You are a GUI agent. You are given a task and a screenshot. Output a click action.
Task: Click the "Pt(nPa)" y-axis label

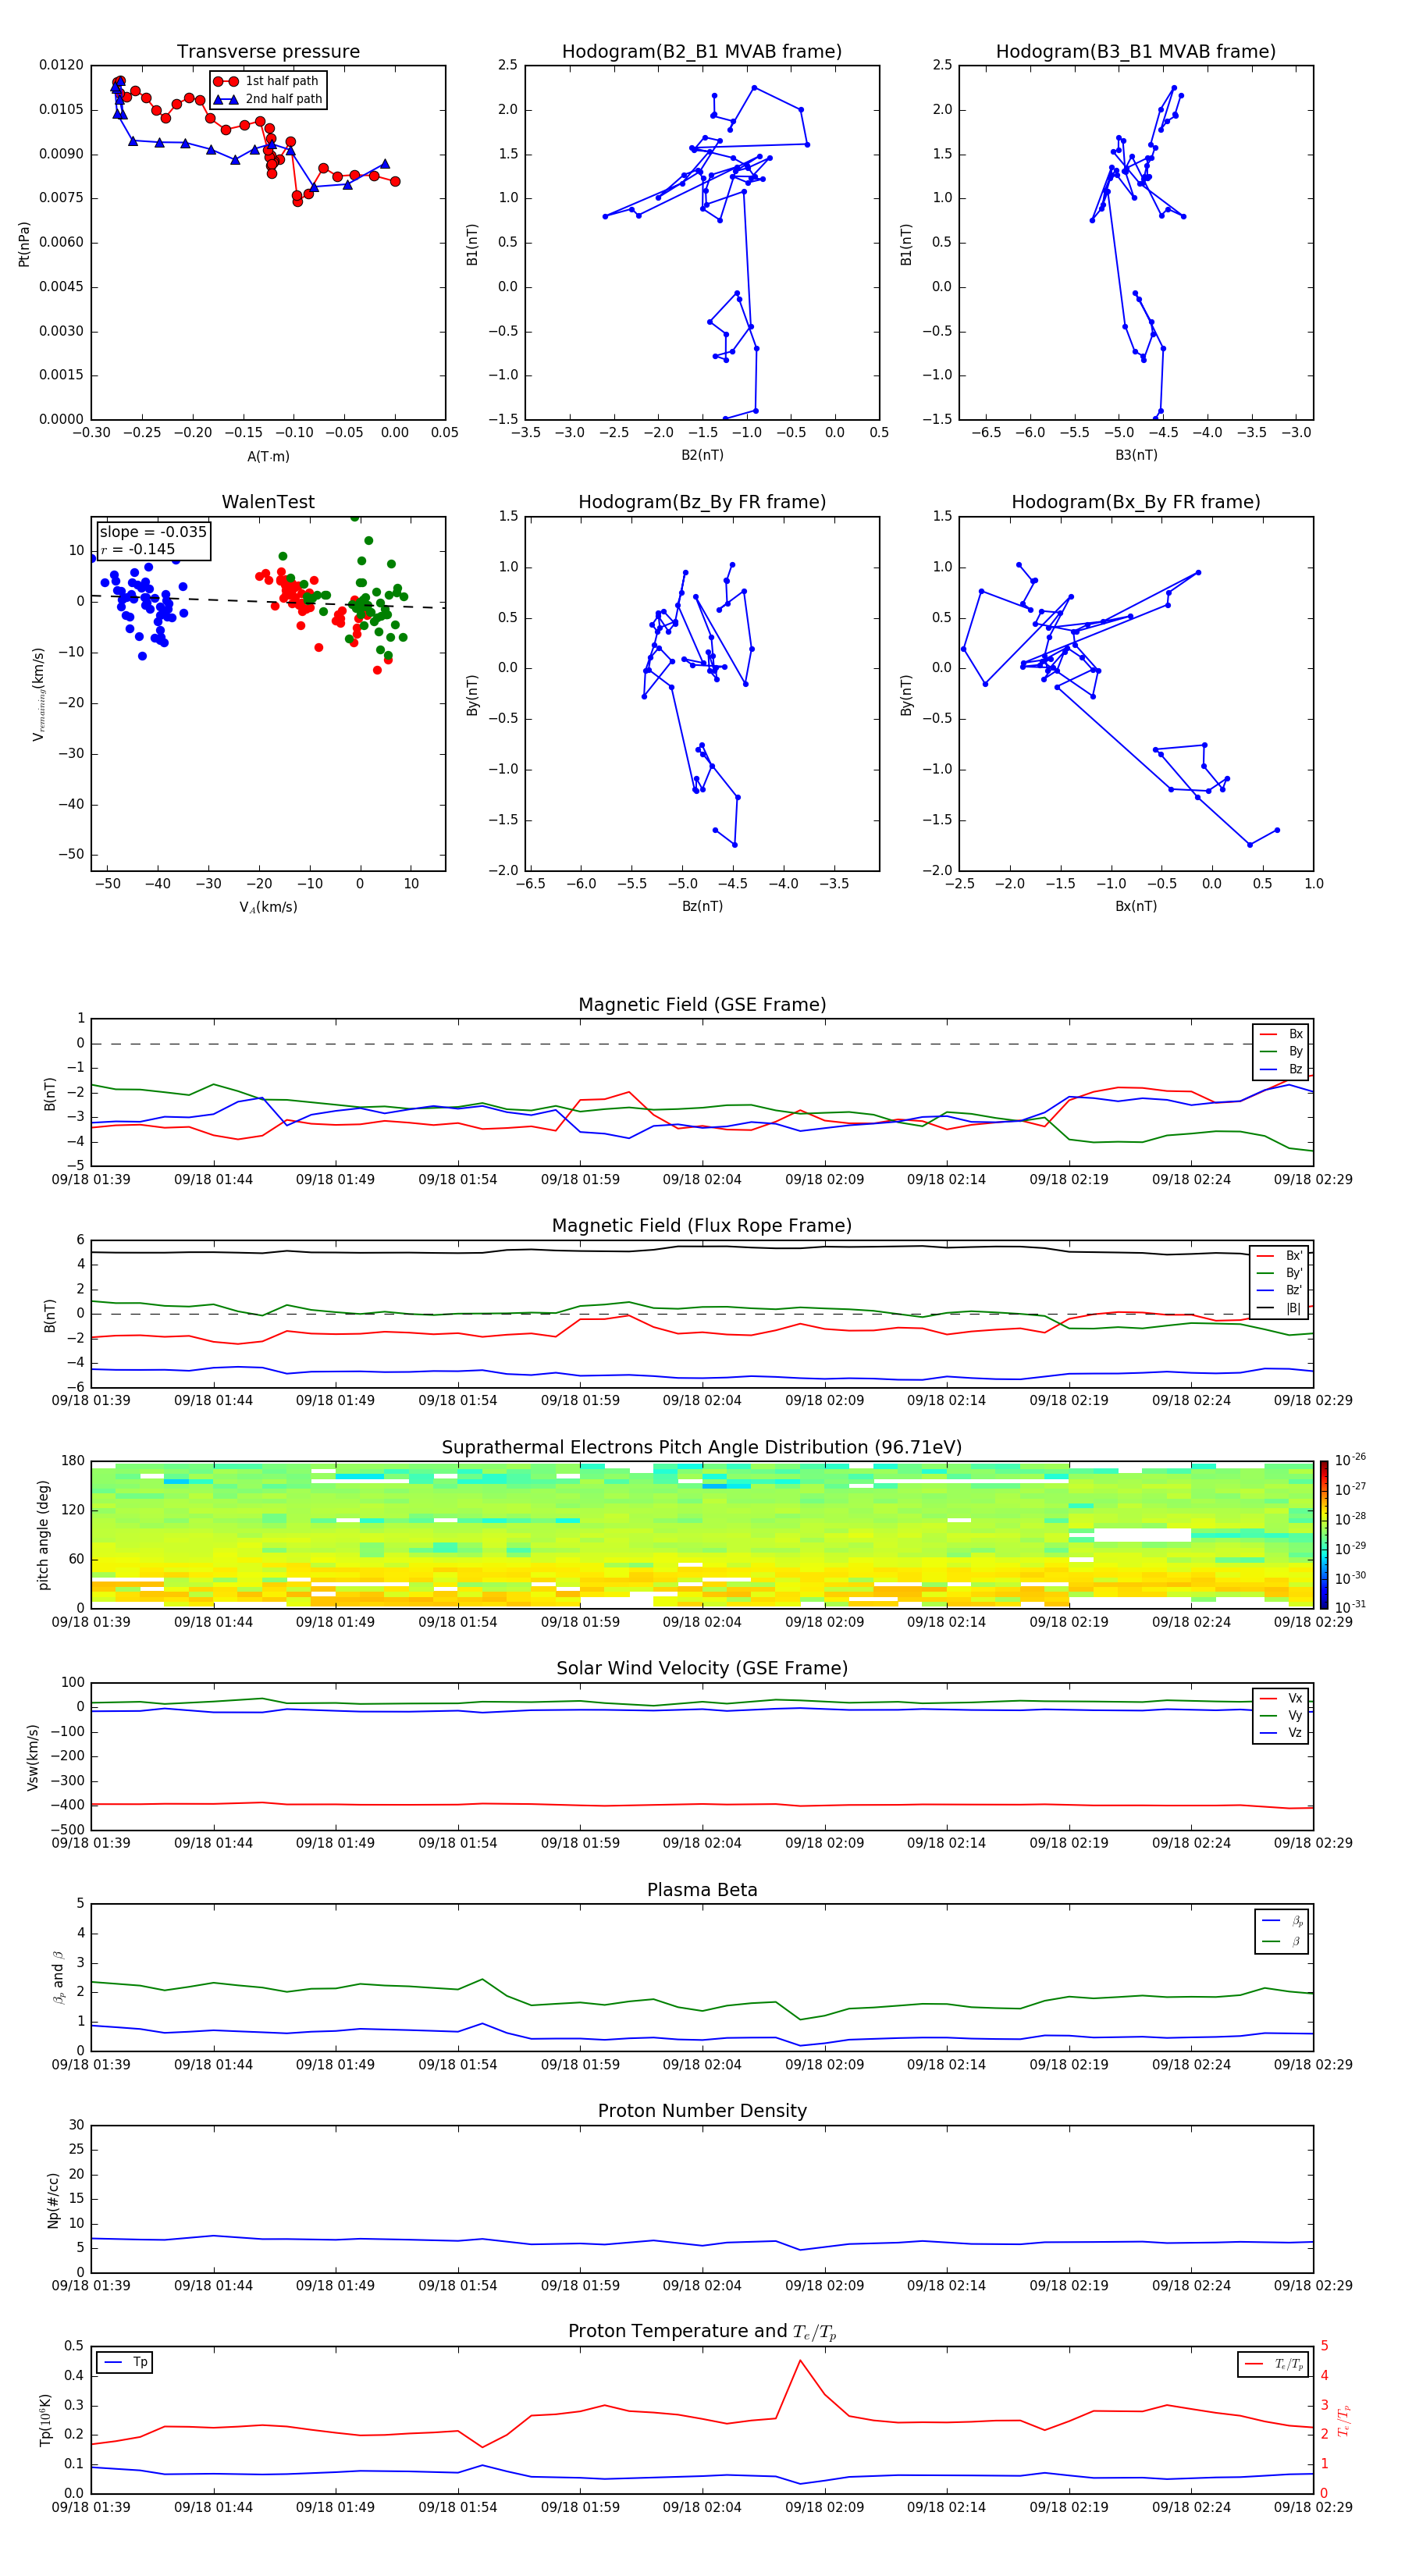24,243
